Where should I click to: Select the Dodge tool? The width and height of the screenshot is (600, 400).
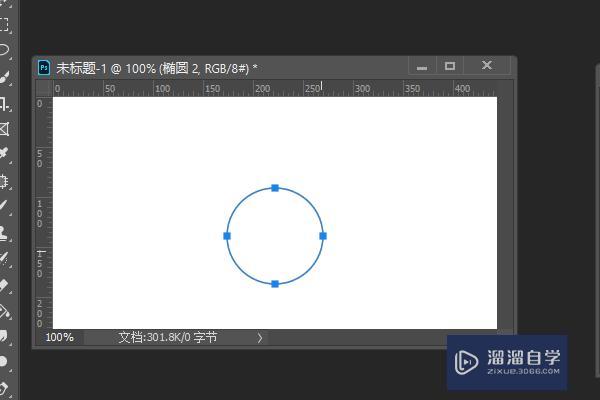coord(4,361)
